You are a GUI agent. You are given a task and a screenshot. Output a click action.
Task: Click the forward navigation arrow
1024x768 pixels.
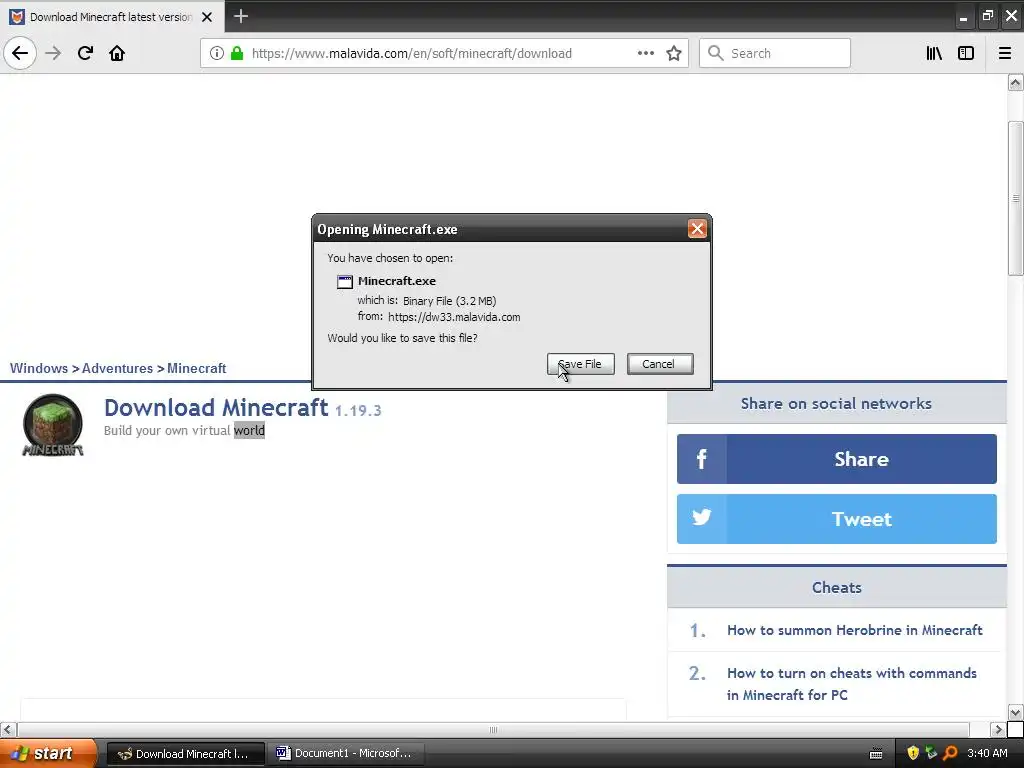pyautogui.click(x=54, y=53)
